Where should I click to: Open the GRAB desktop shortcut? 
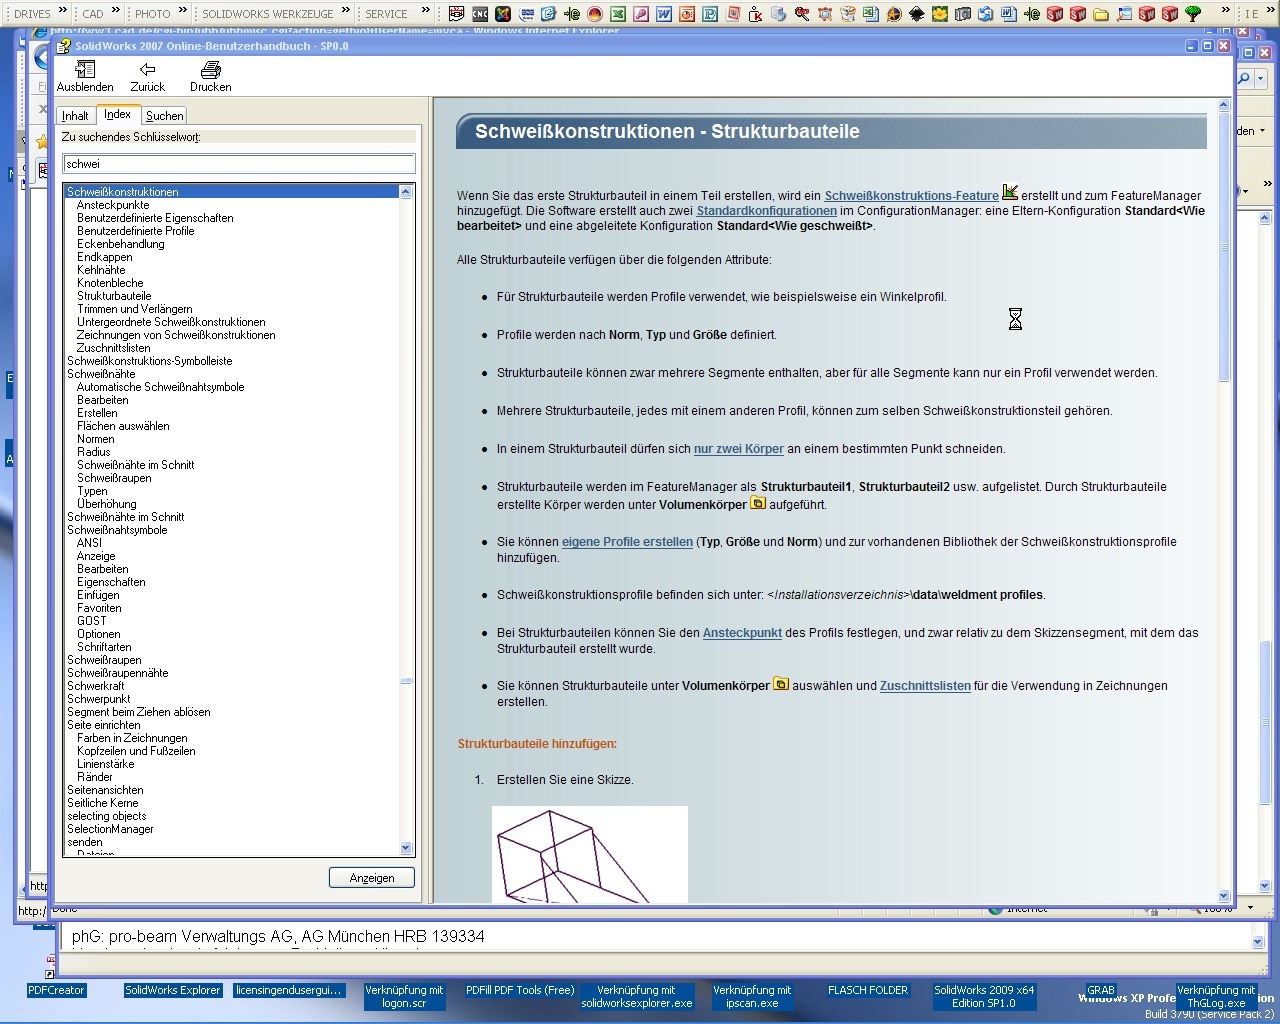[1101, 990]
